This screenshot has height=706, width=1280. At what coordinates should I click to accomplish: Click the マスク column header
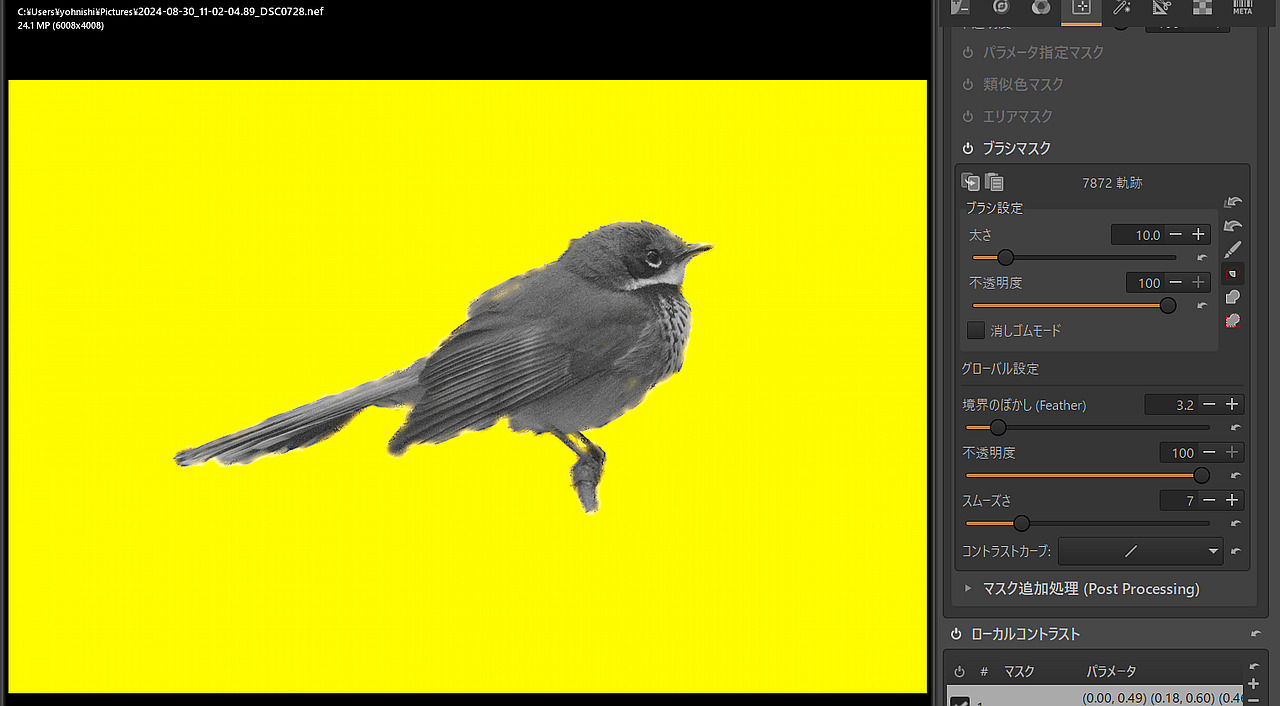click(x=1019, y=671)
